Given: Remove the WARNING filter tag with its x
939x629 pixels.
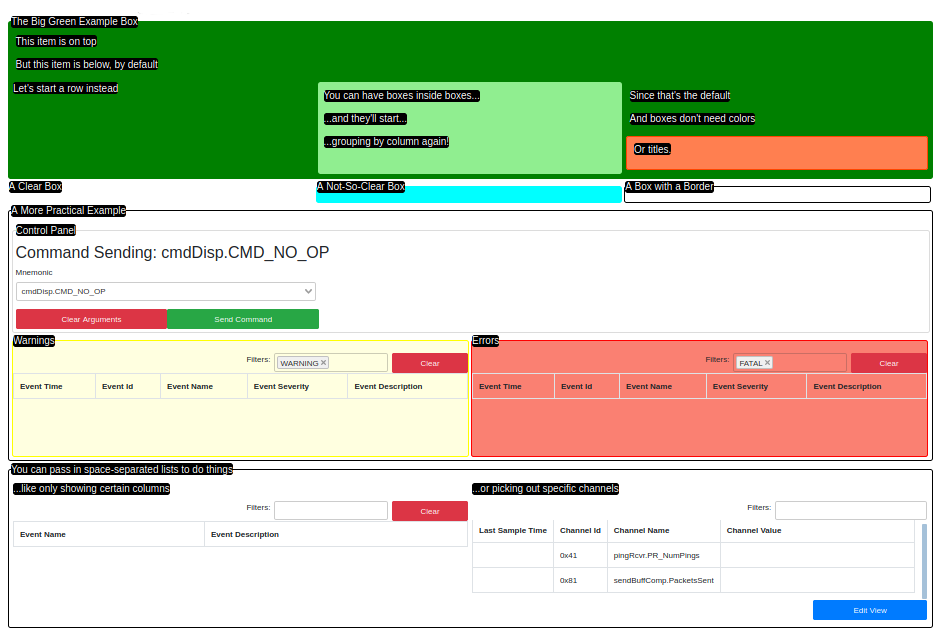Looking at the screenshot, I should point(324,363).
